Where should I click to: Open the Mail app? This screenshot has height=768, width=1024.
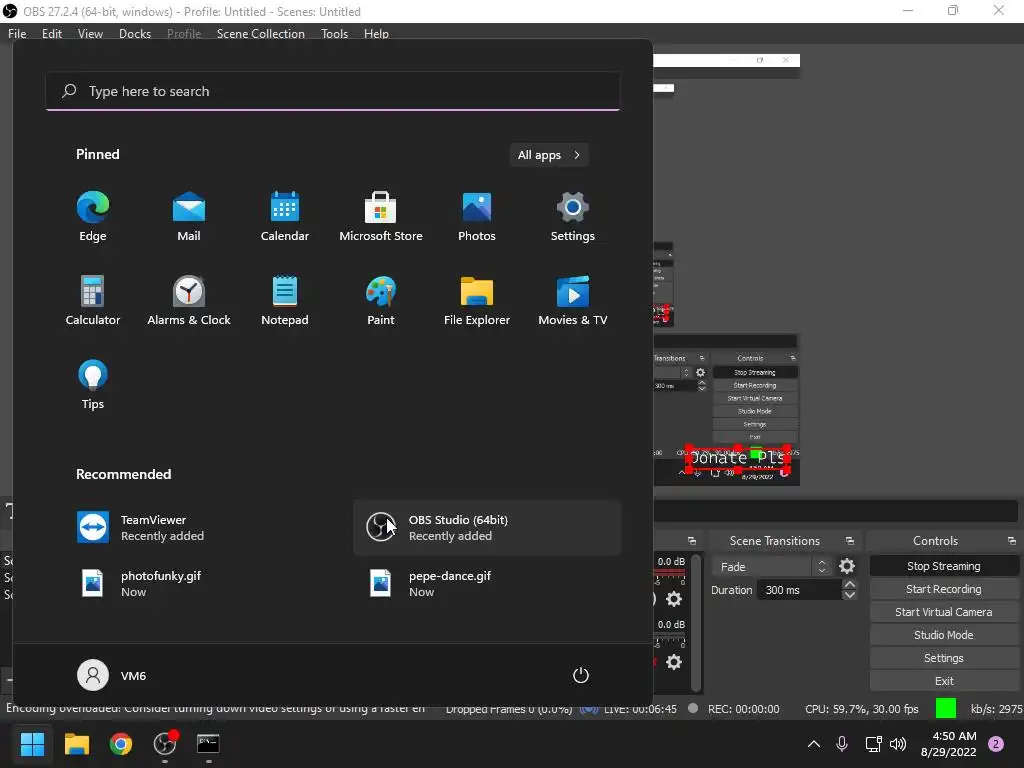(x=189, y=217)
